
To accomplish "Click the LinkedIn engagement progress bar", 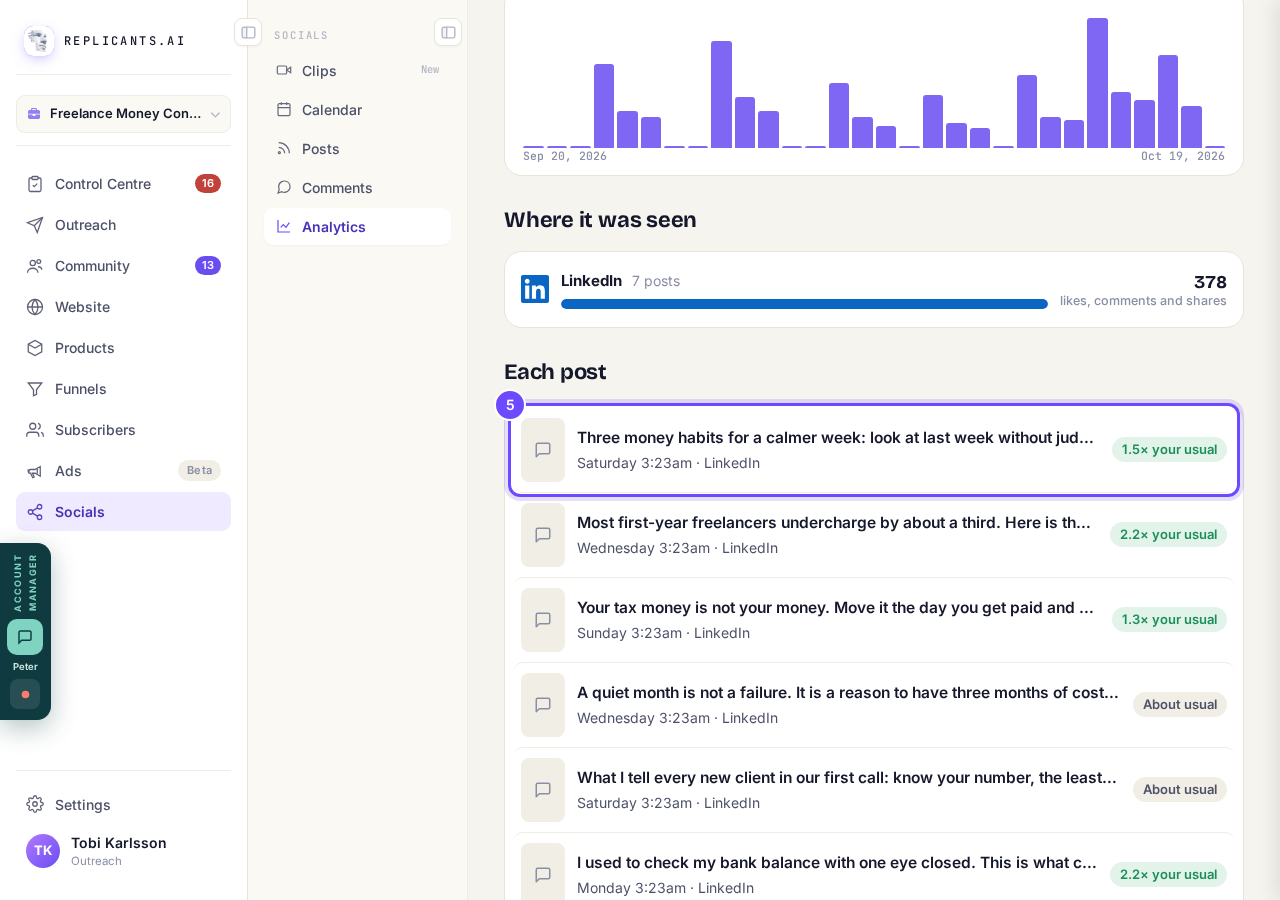I will (804, 304).
